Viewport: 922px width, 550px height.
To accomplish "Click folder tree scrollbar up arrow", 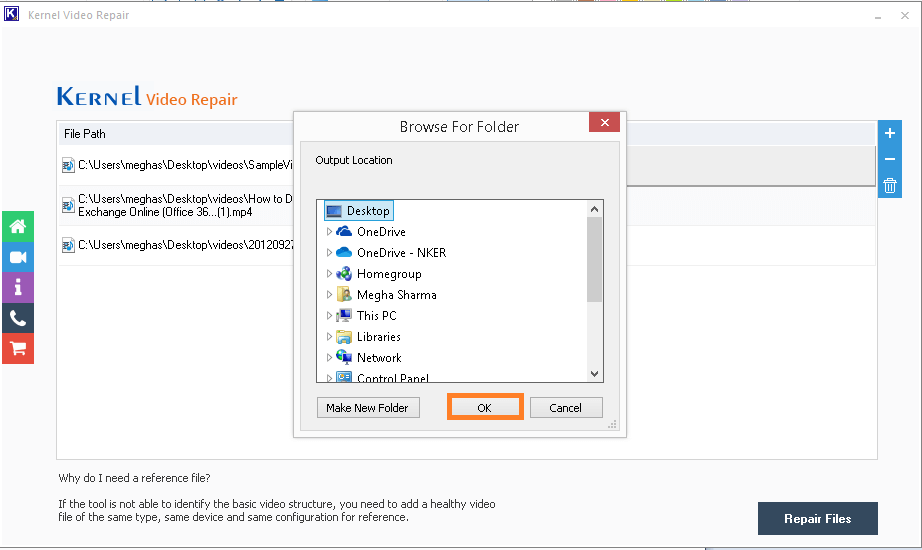I will (594, 209).
